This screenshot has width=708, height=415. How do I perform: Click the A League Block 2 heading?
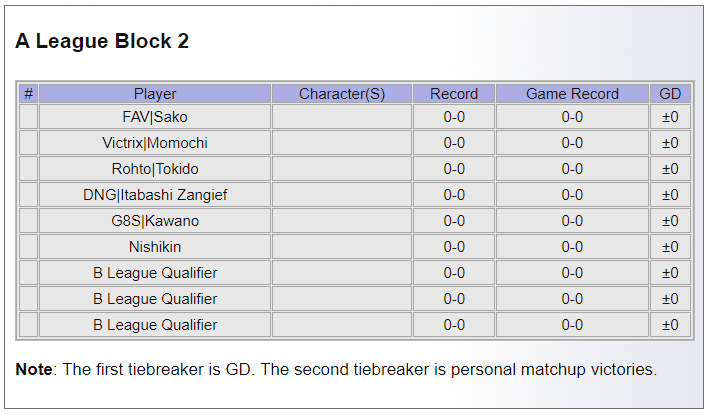(102, 41)
